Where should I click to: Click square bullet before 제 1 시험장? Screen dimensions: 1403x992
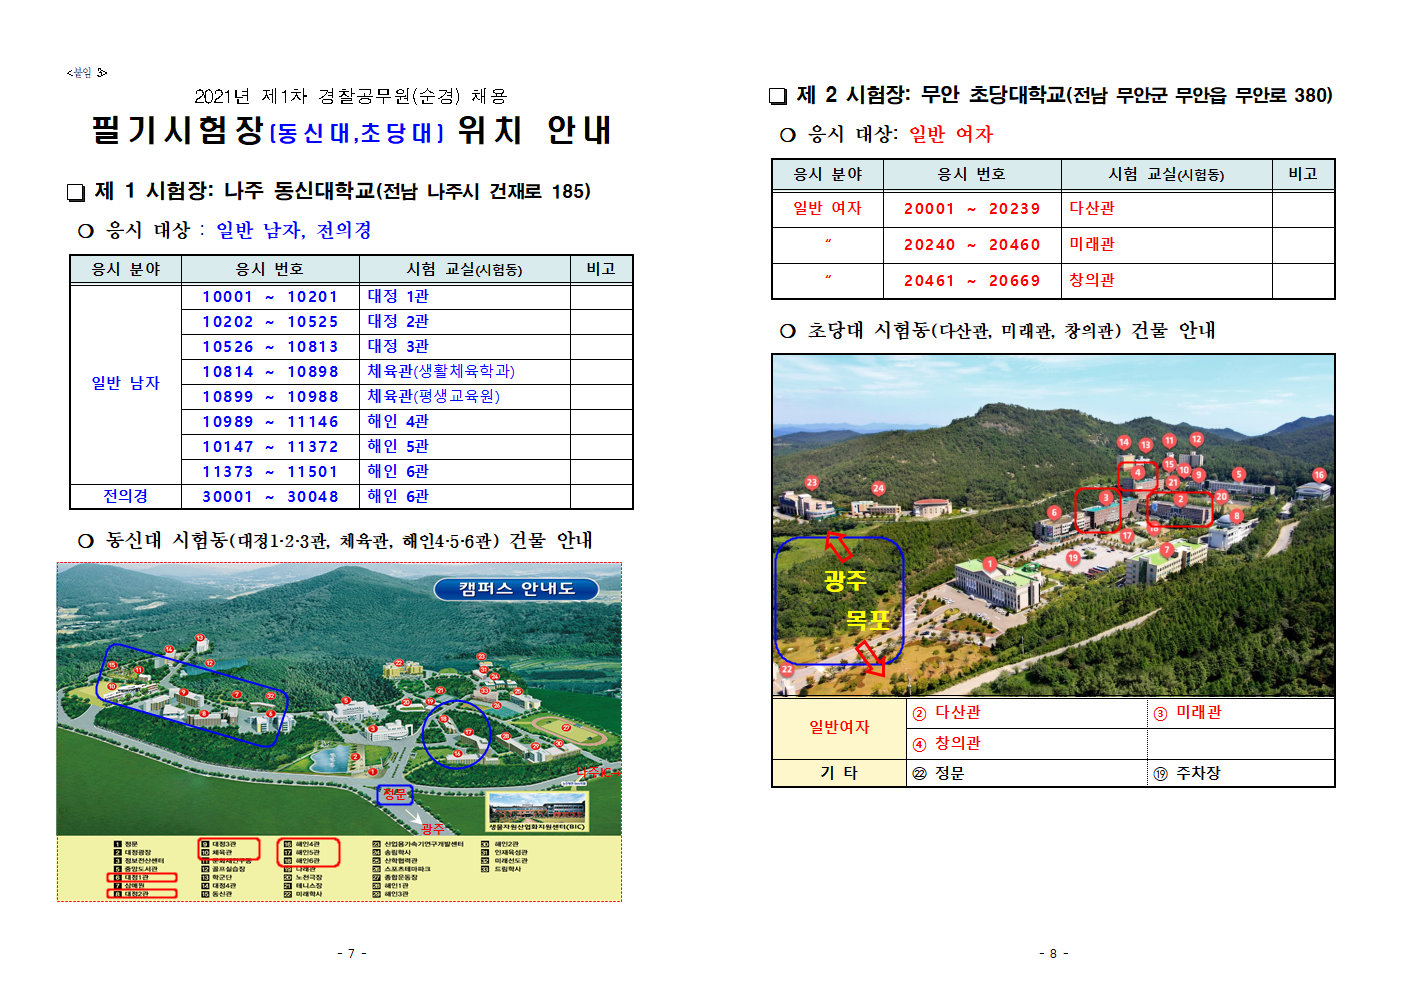click(76, 192)
